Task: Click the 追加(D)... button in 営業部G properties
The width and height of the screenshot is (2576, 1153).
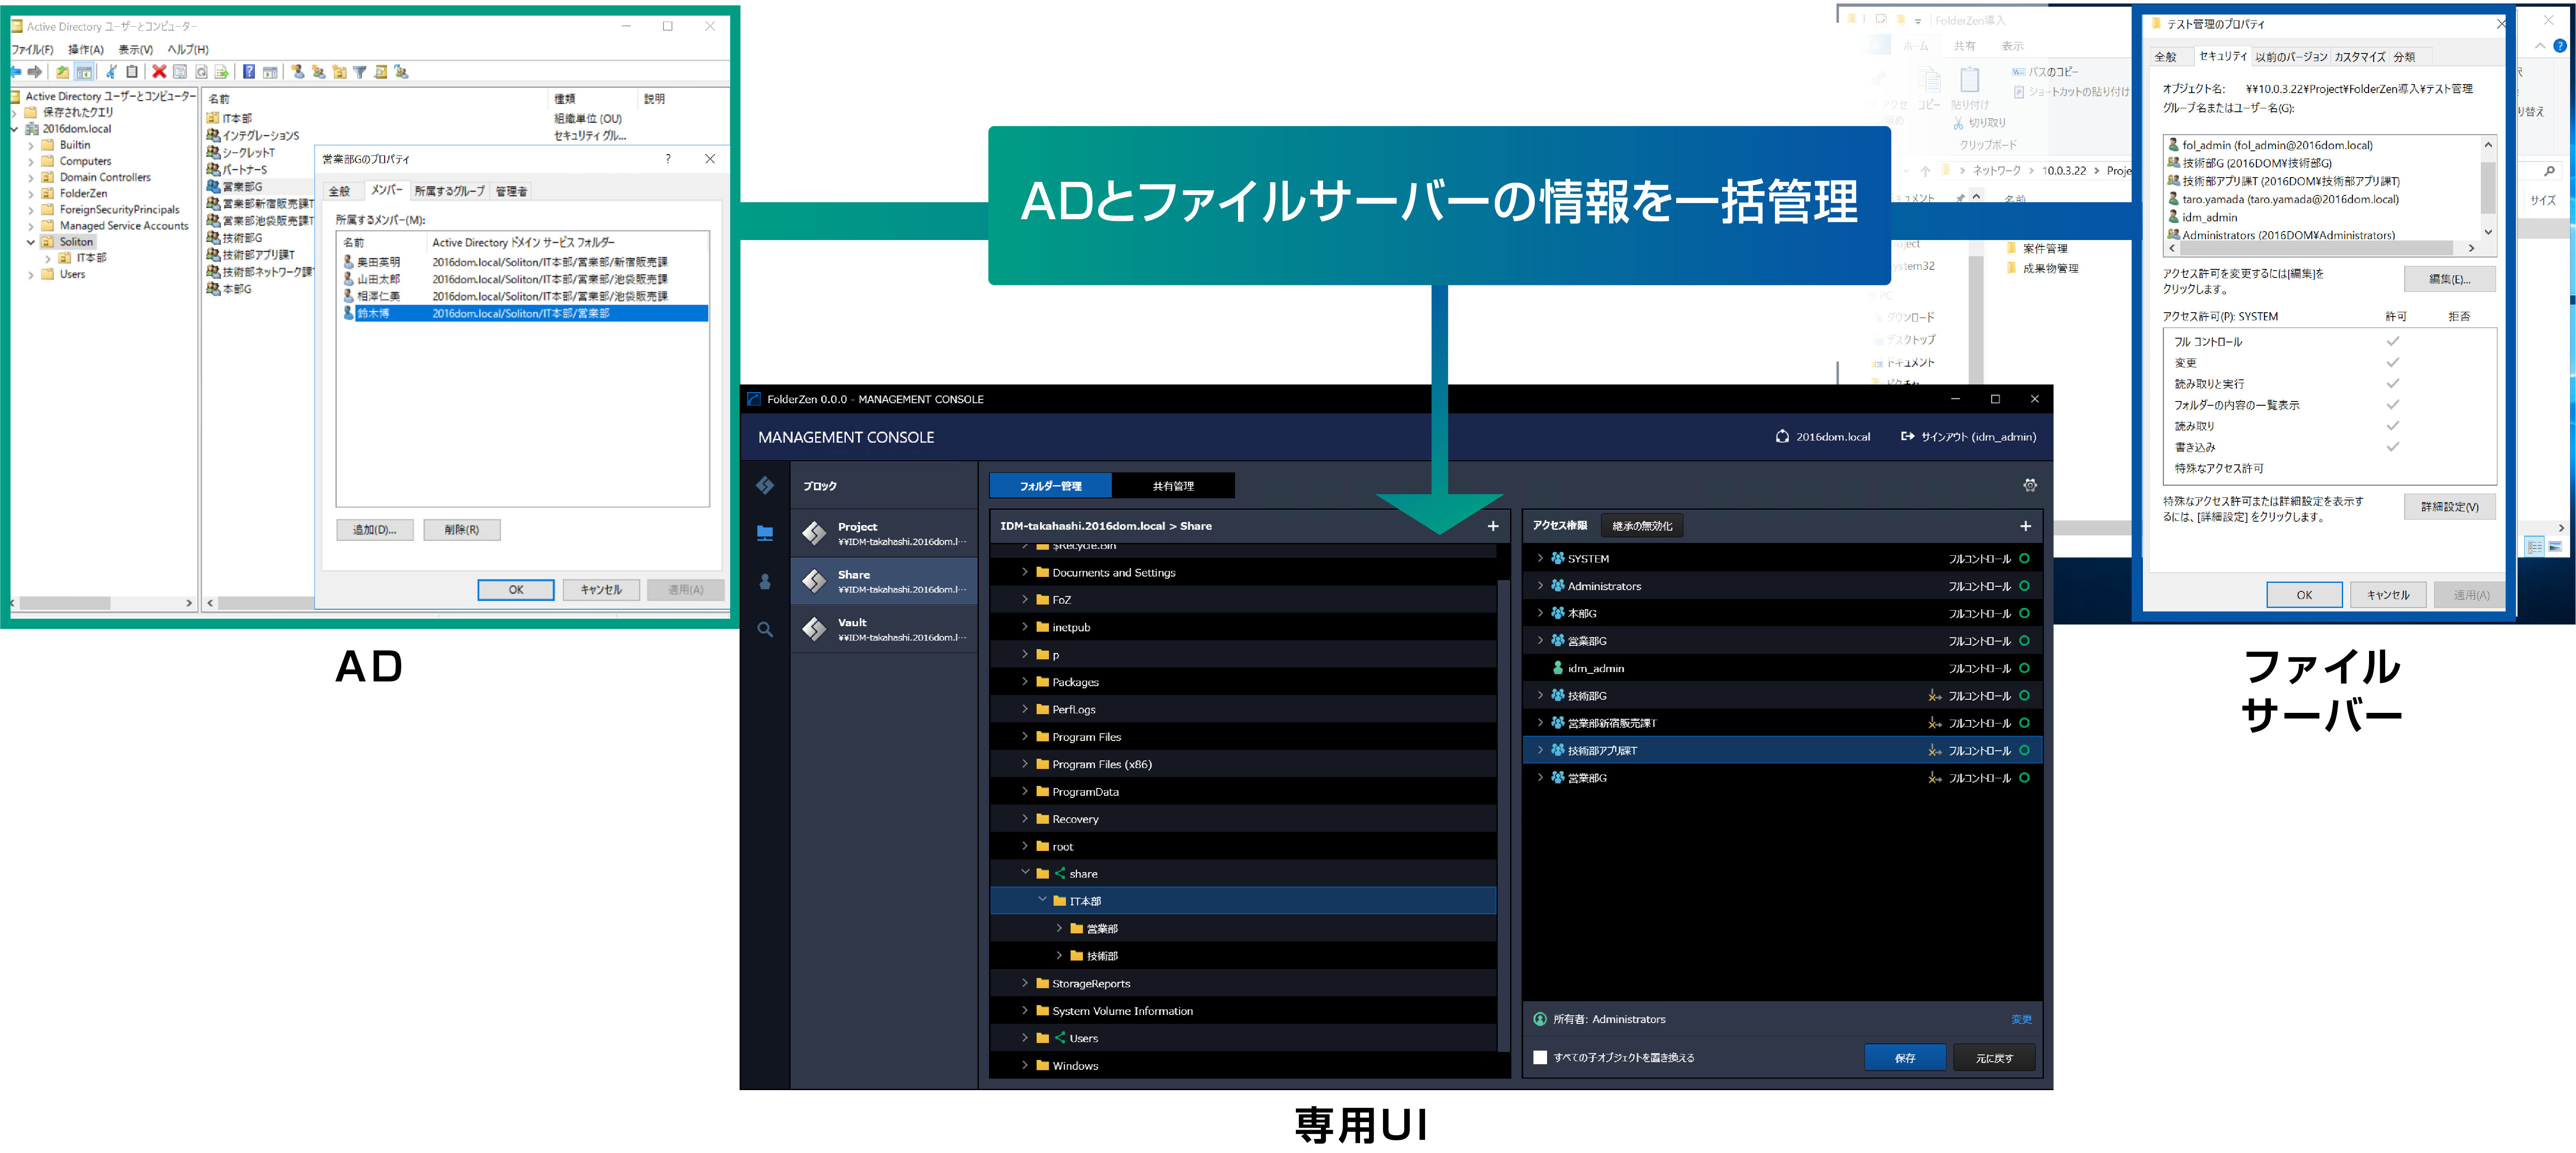Action: coord(374,530)
